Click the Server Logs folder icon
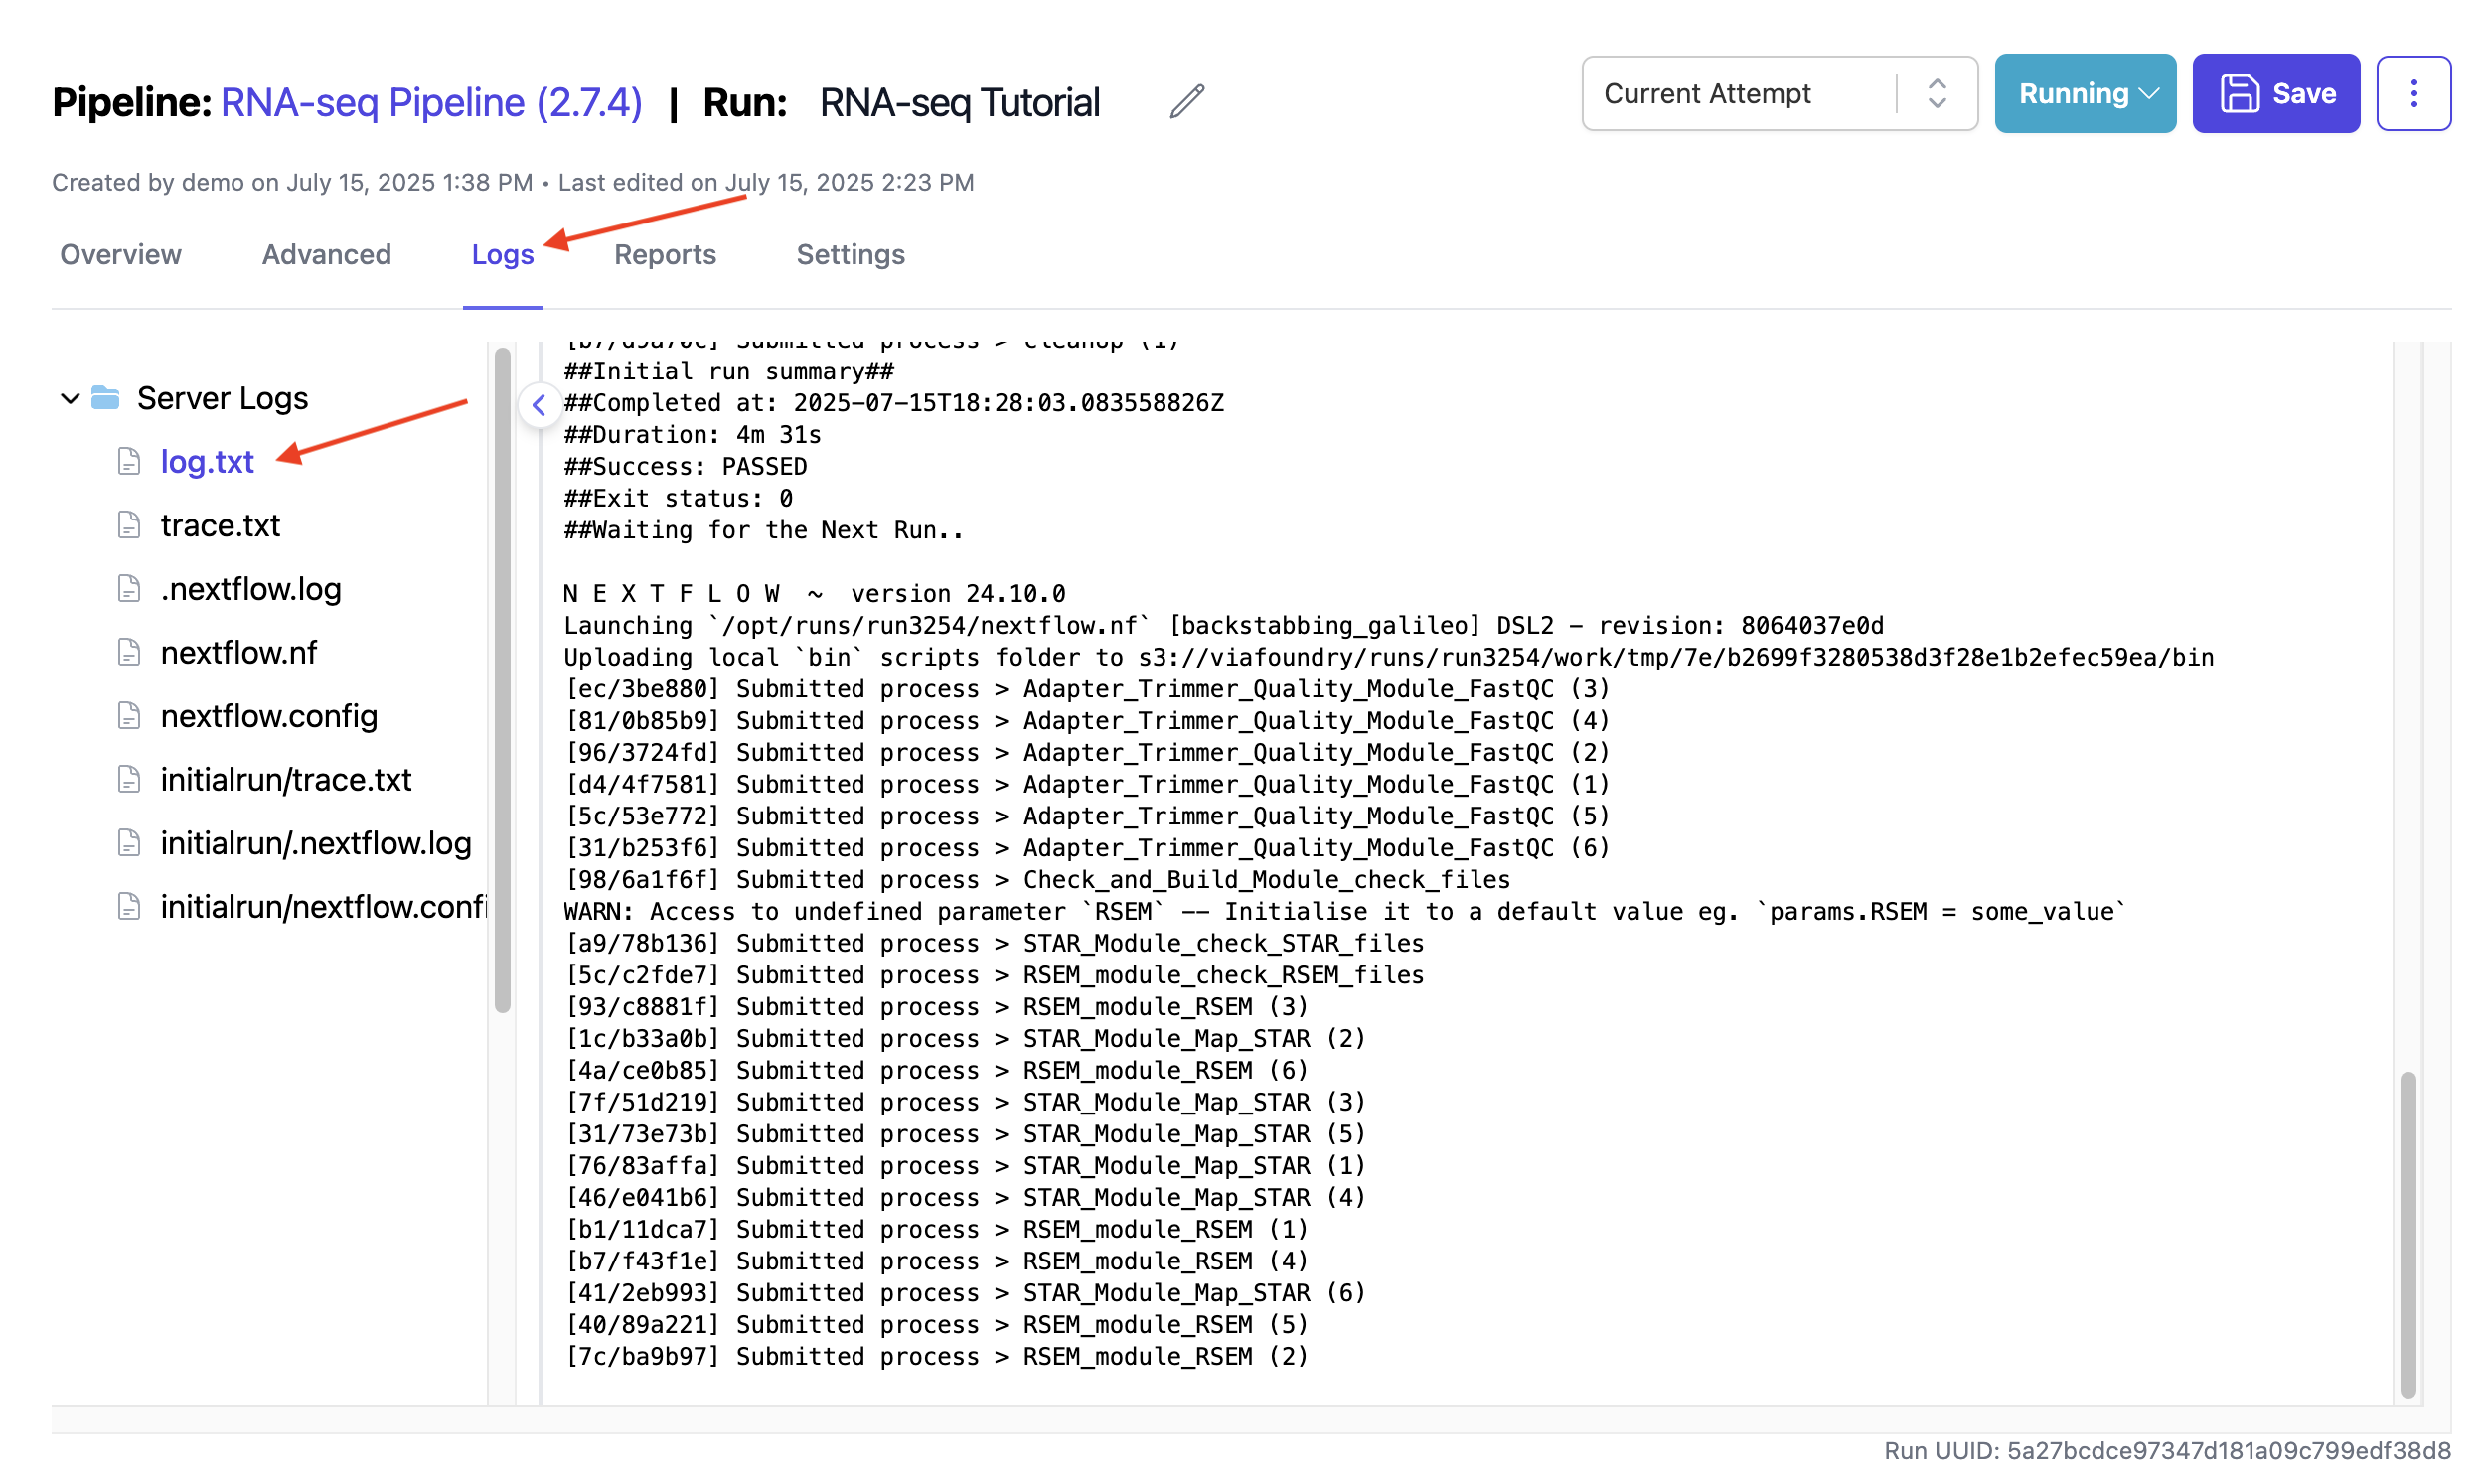2484x1484 pixels. [x=105, y=397]
